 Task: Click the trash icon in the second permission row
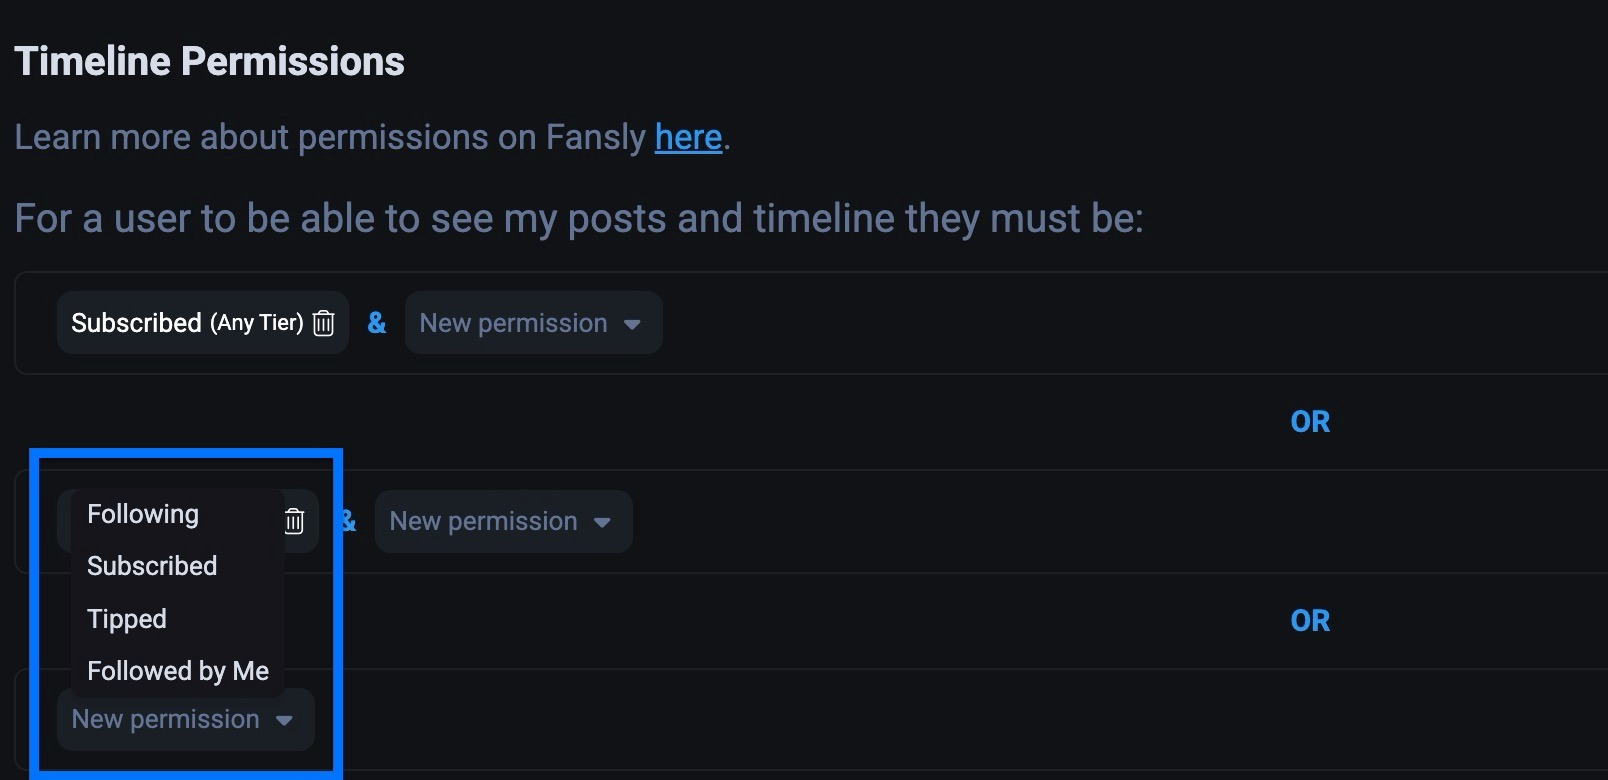294,521
